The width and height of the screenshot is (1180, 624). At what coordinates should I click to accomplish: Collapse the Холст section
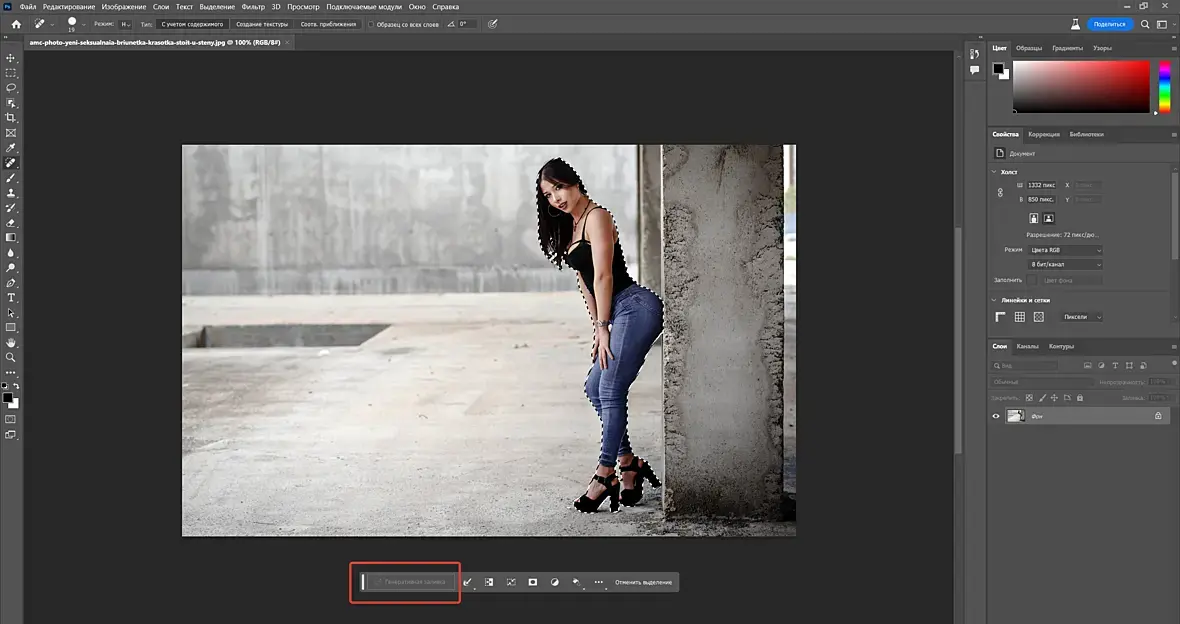click(994, 171)
